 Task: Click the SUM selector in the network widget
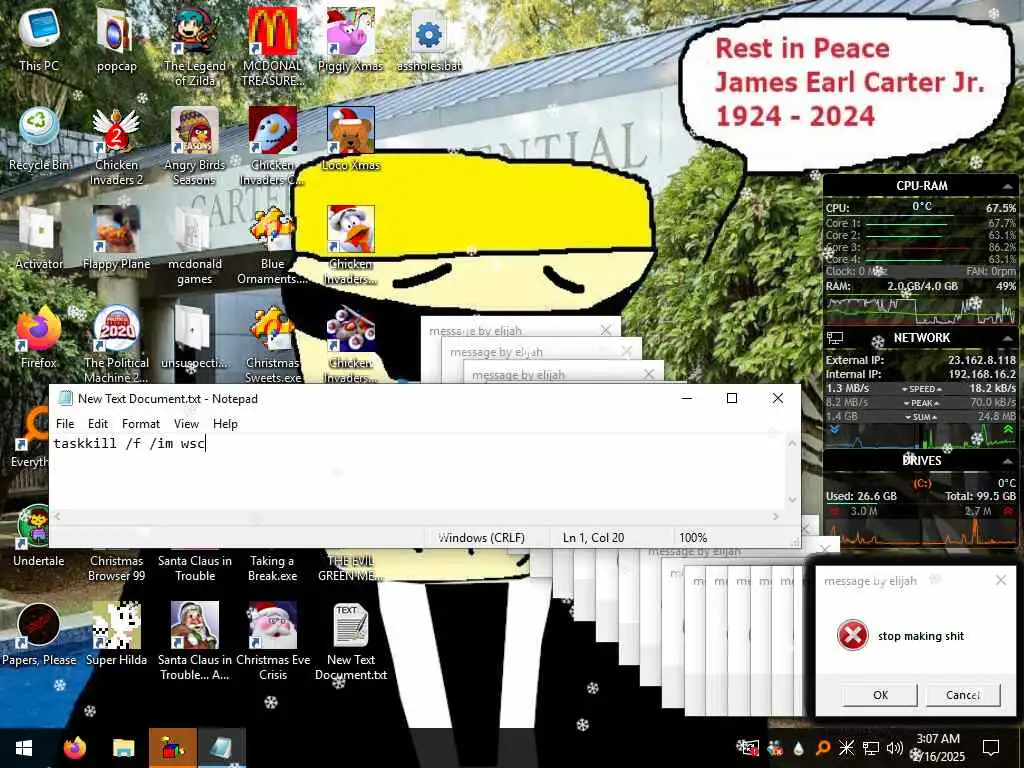point(921,417)
